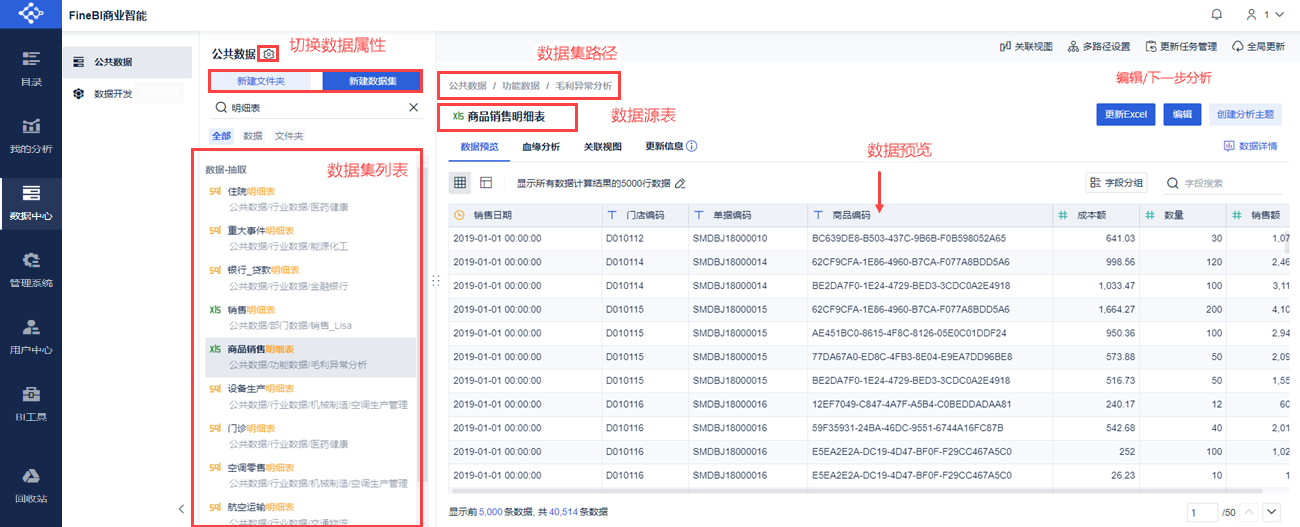The image size is (1300, 527).
Task: Open 回收站 in the left sidebar
Action: point(31,484)
